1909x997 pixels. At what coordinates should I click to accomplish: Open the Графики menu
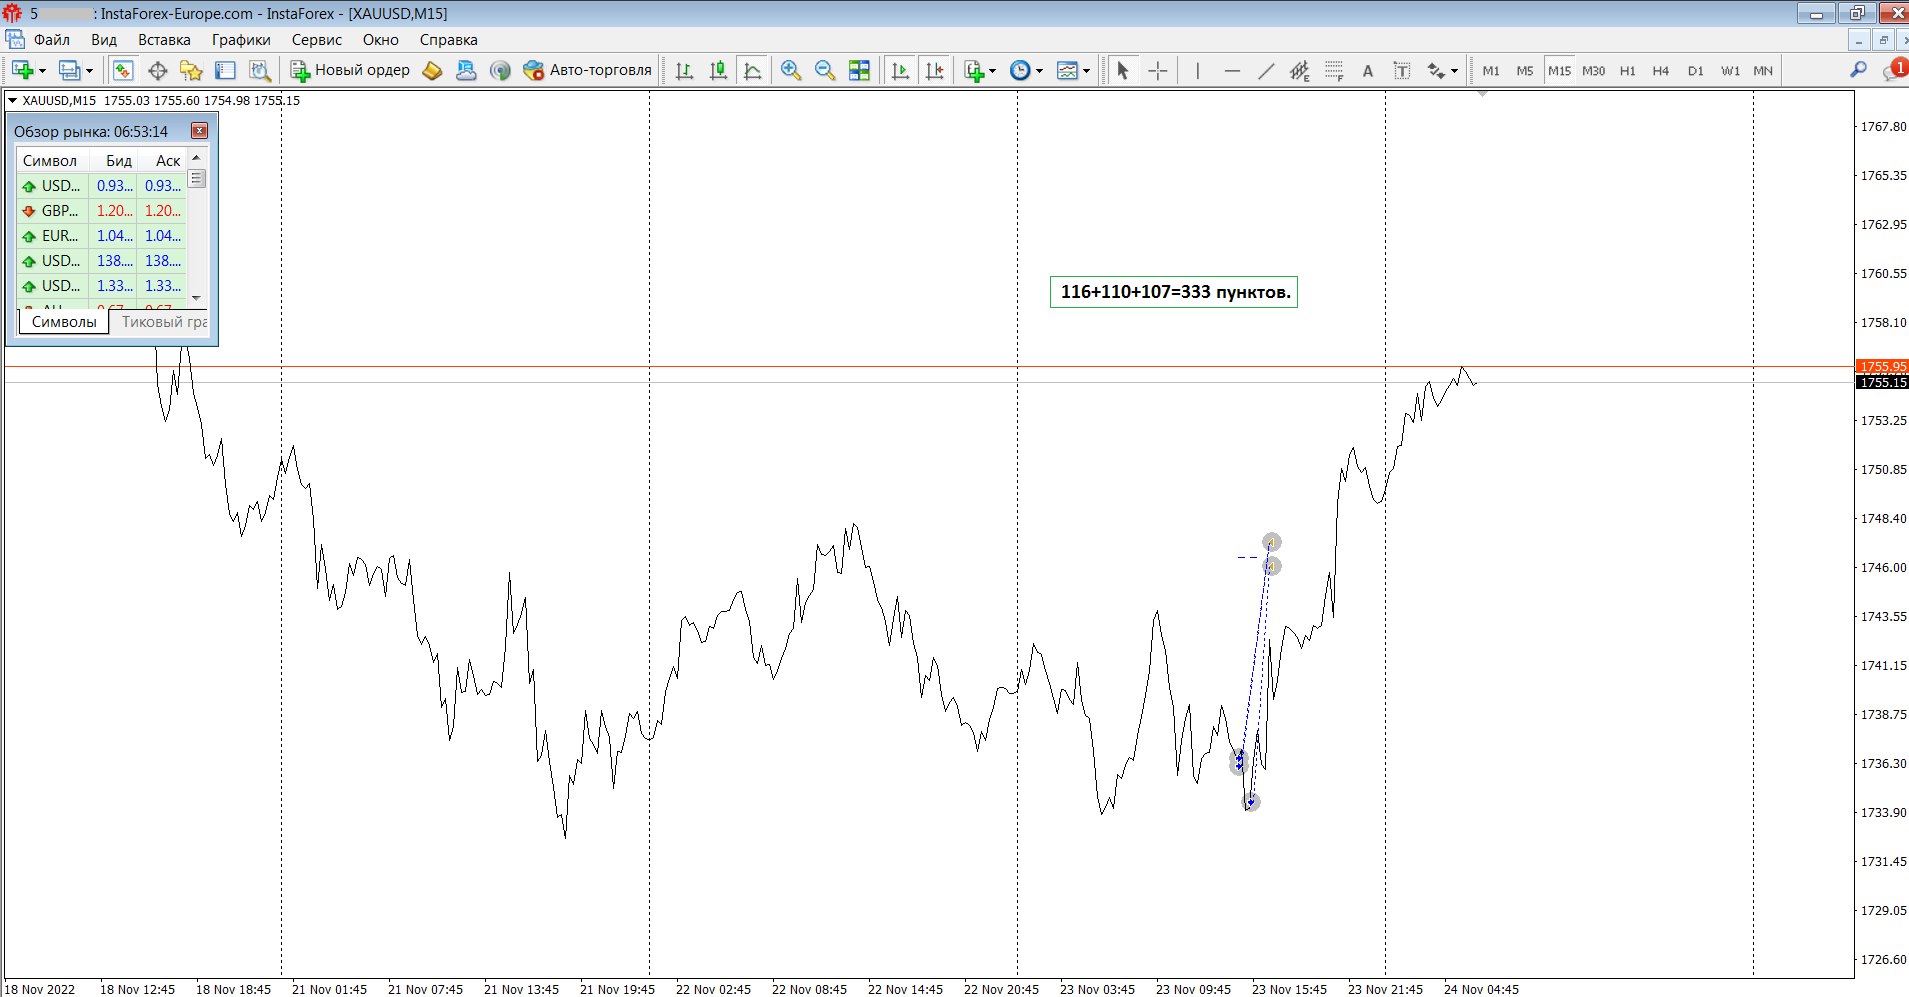pos(241,40)
